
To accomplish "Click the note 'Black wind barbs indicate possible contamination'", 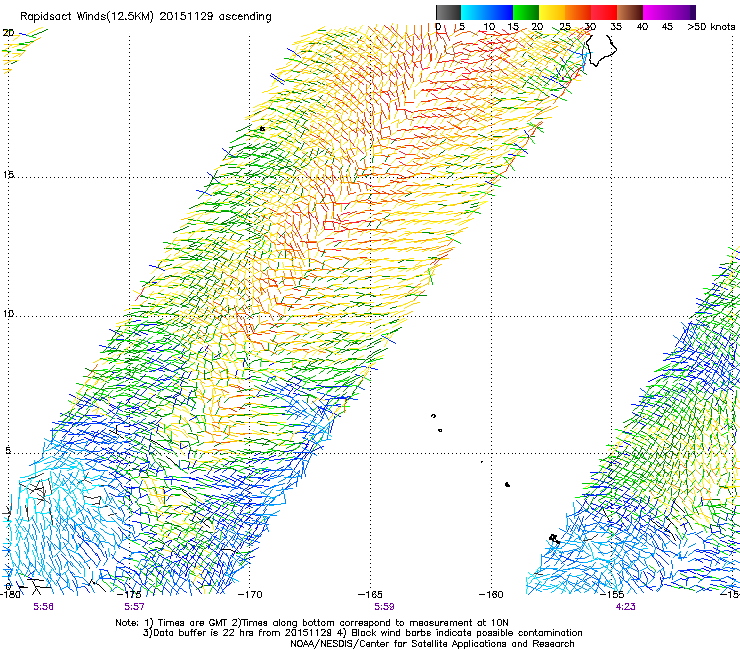I will (x=467, y=633).
